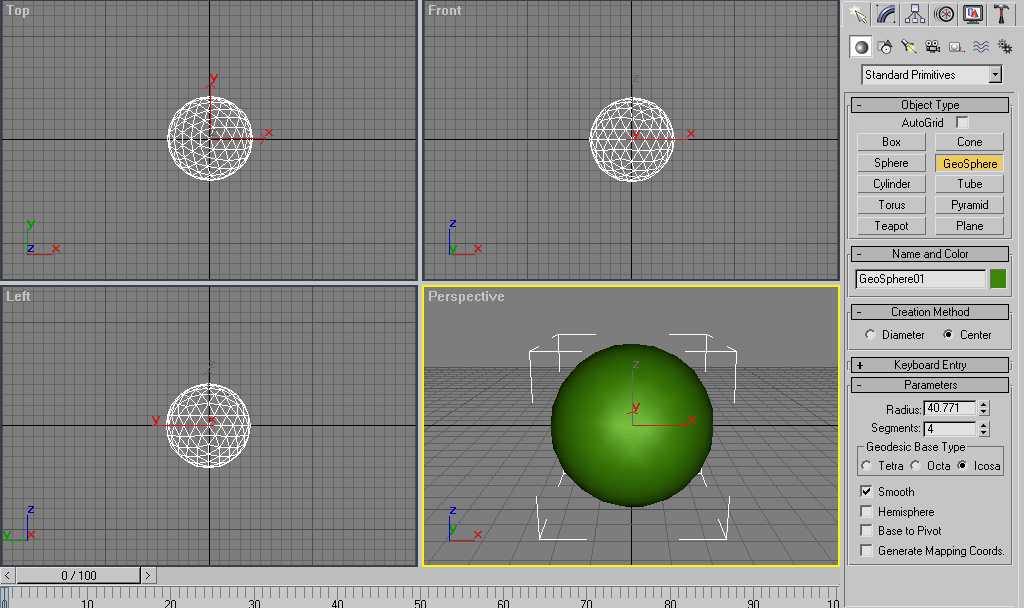The width and height of the screenshot is (1024, 608).
Task: Click the highlighted GeoSphere button
Action: tap(969, 163)
